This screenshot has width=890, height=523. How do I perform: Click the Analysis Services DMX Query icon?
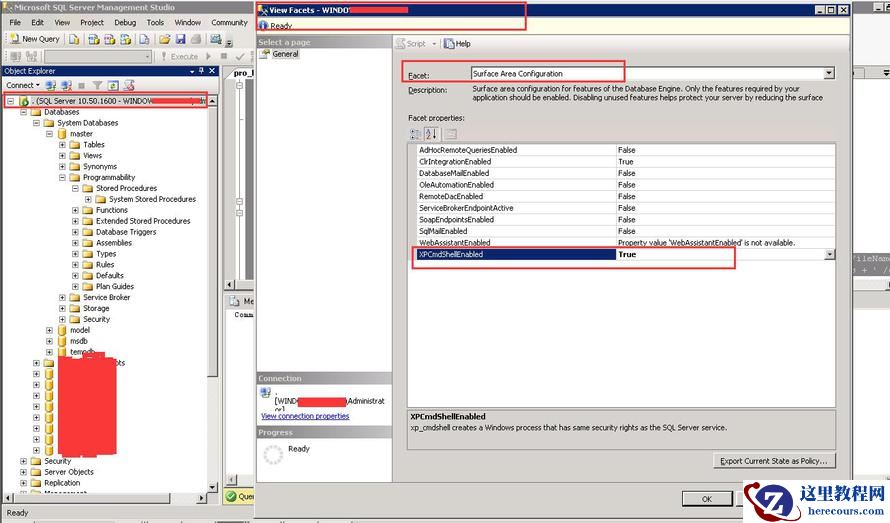tap(110, 39)
